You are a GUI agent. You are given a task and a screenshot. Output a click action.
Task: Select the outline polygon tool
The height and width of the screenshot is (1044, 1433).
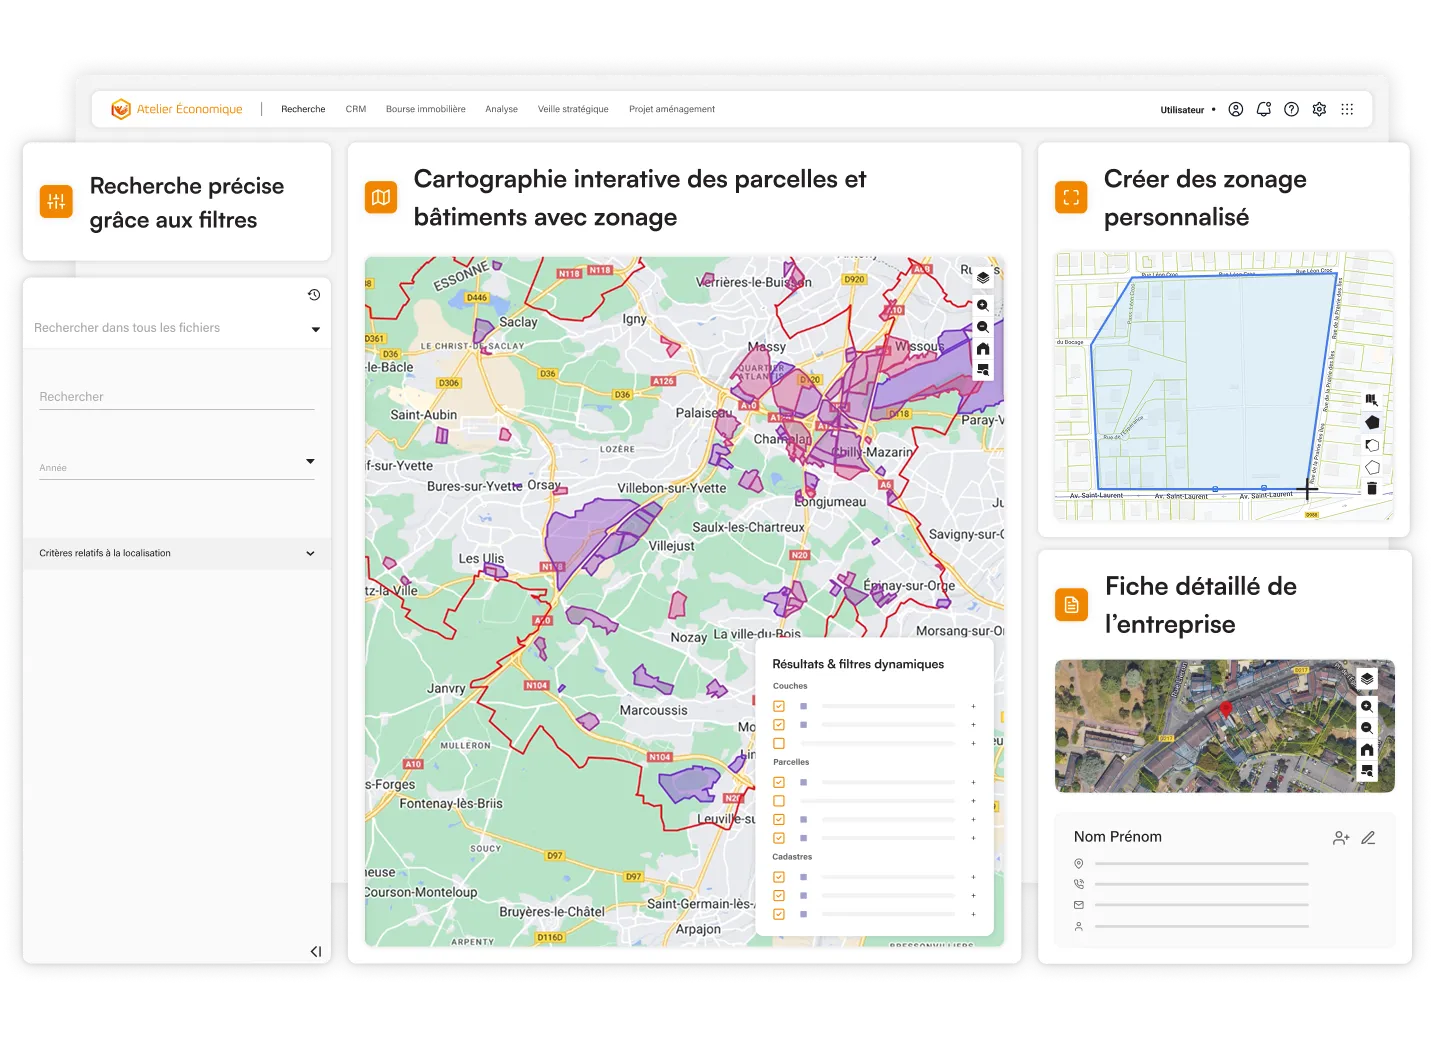1372,467
